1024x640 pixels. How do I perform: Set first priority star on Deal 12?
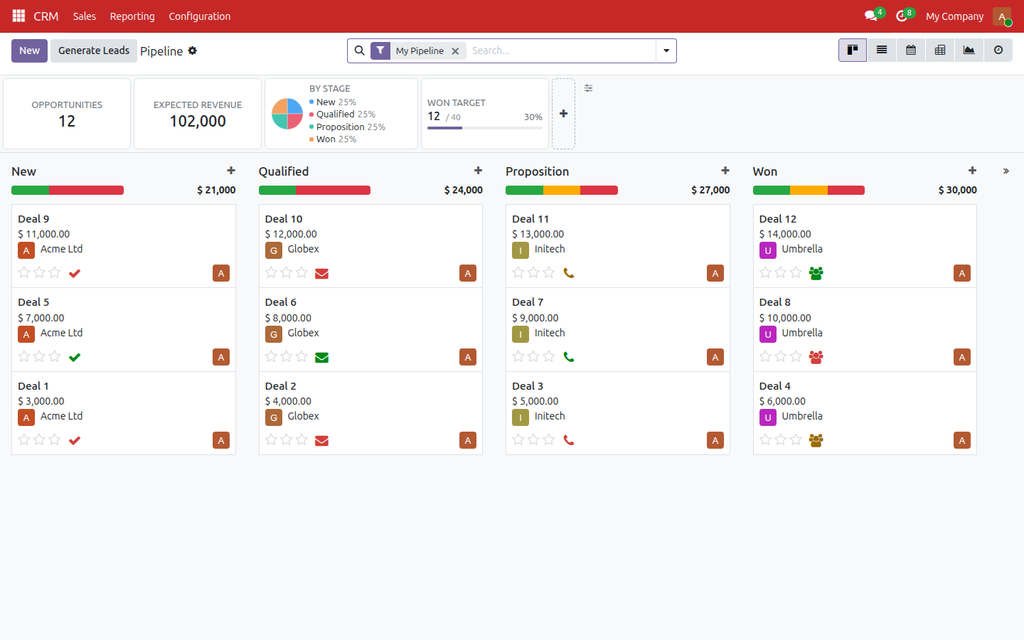(x=765, y=272)
